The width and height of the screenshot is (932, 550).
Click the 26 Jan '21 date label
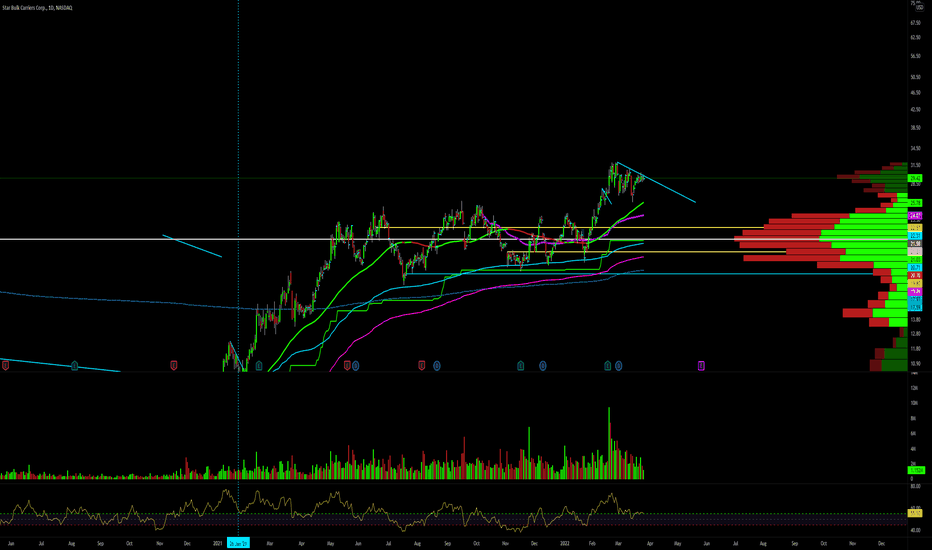point(238,543)
